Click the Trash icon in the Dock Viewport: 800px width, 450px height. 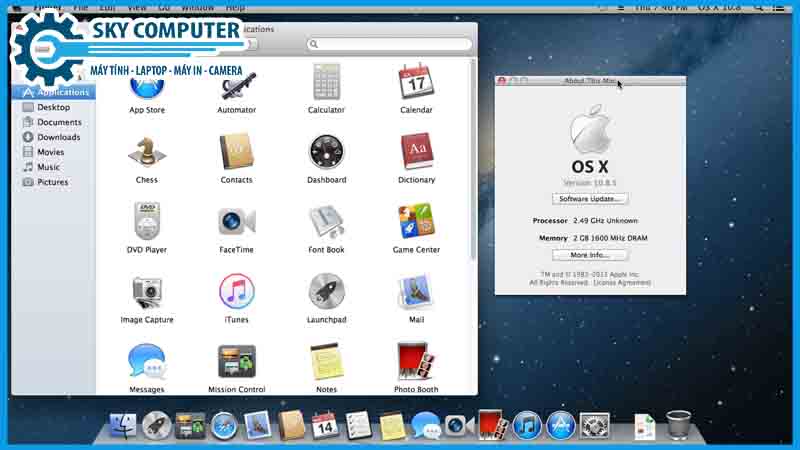point(678,425)
